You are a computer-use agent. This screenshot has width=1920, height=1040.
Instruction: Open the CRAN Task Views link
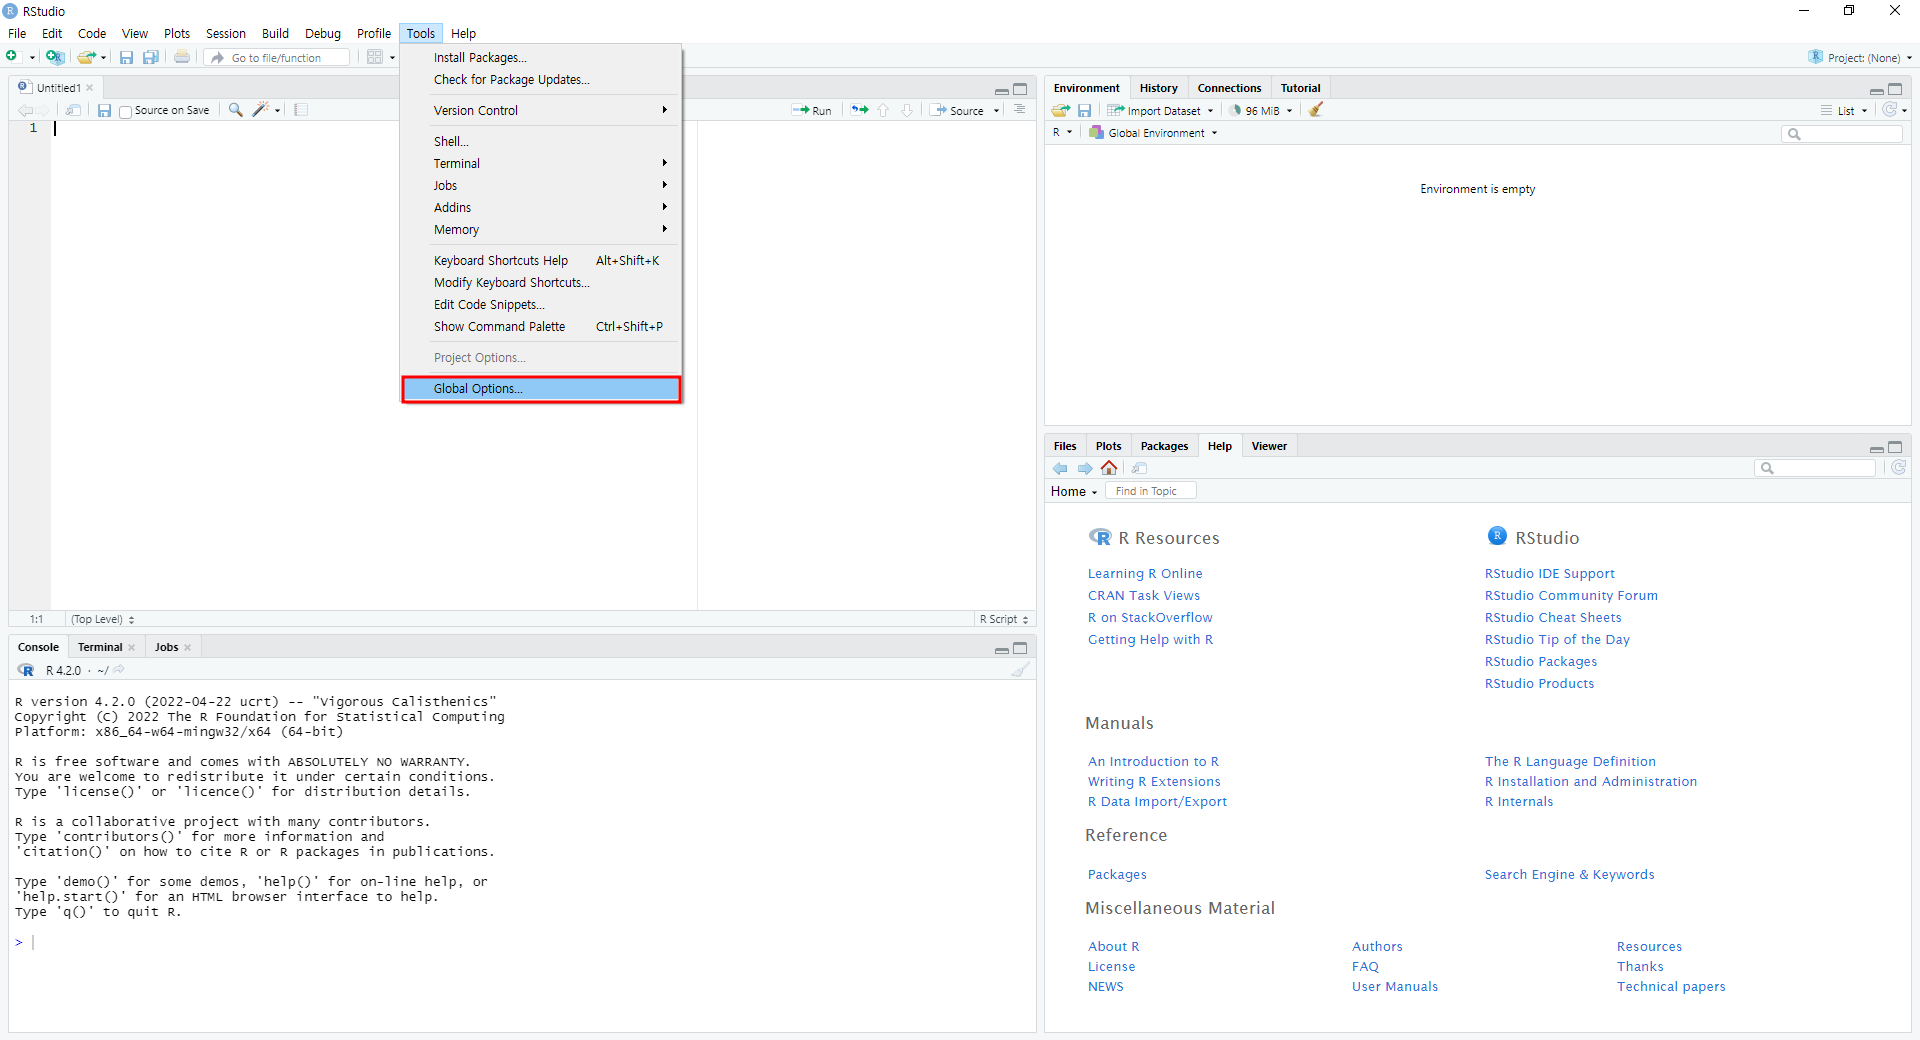coord(1144,595)
